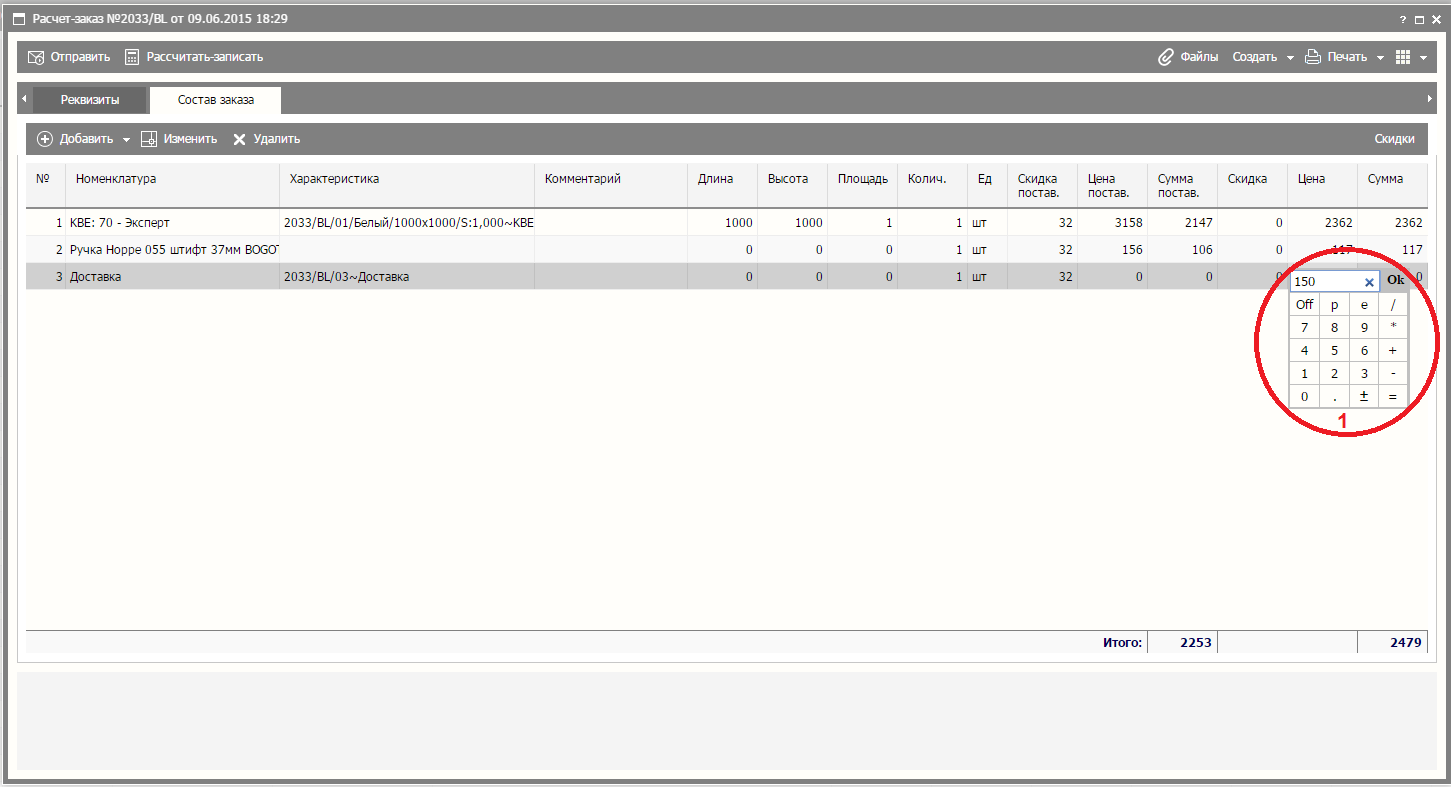Click the Рассчитать-записать calculator icon
This screenshot has width=1451, height=787.
(132, 57)
